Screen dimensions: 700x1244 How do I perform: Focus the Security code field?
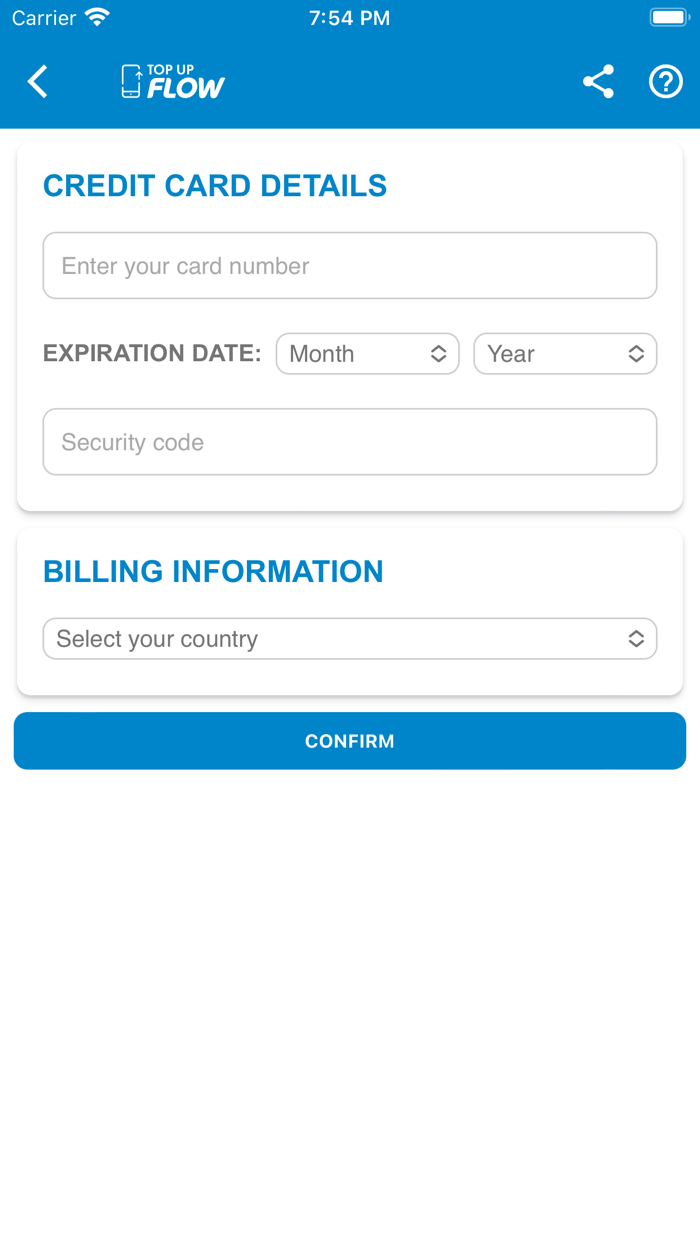(349, 442)
